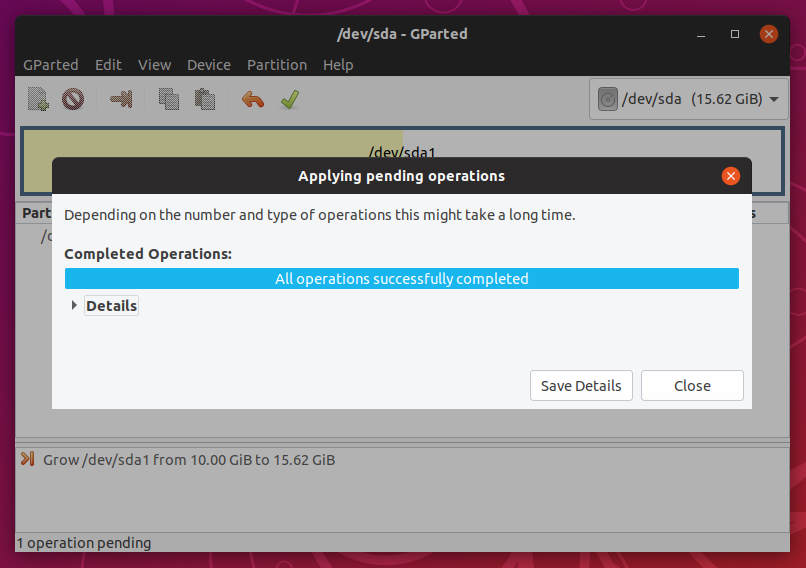The image size is (806, 568).
Task: Expand the Details disclosure triangle
Action: tap(74, 306)
